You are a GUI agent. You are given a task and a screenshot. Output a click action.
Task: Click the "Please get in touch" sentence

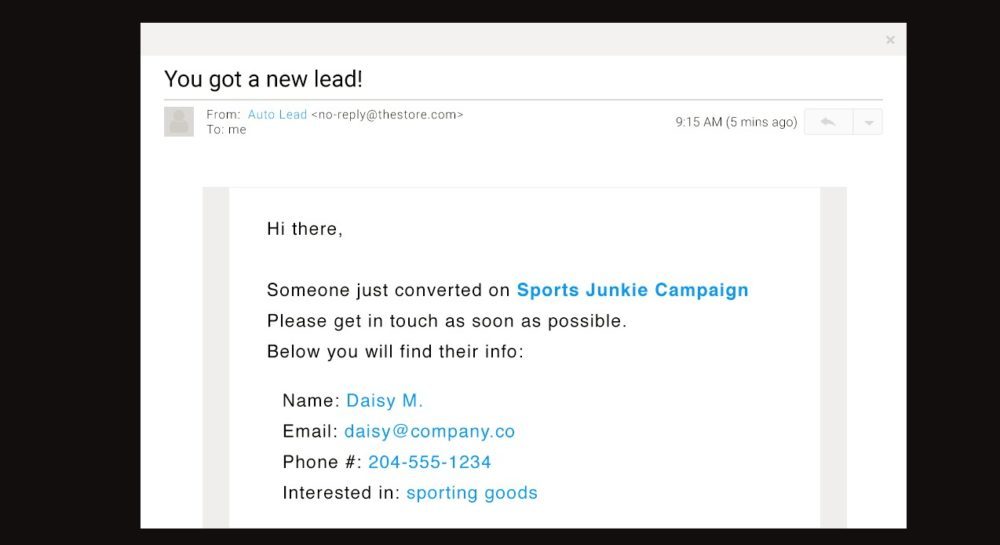[446, 321]
